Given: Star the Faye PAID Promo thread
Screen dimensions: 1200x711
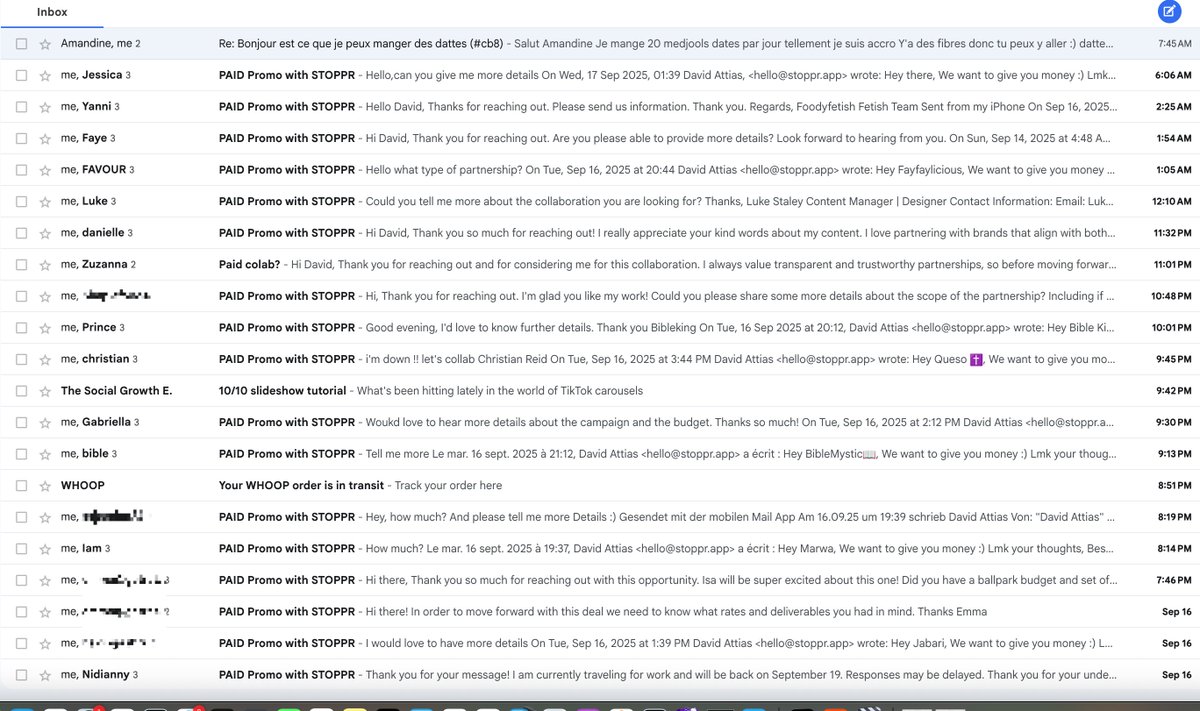Looking at the screenshot, I should point(45,138).
